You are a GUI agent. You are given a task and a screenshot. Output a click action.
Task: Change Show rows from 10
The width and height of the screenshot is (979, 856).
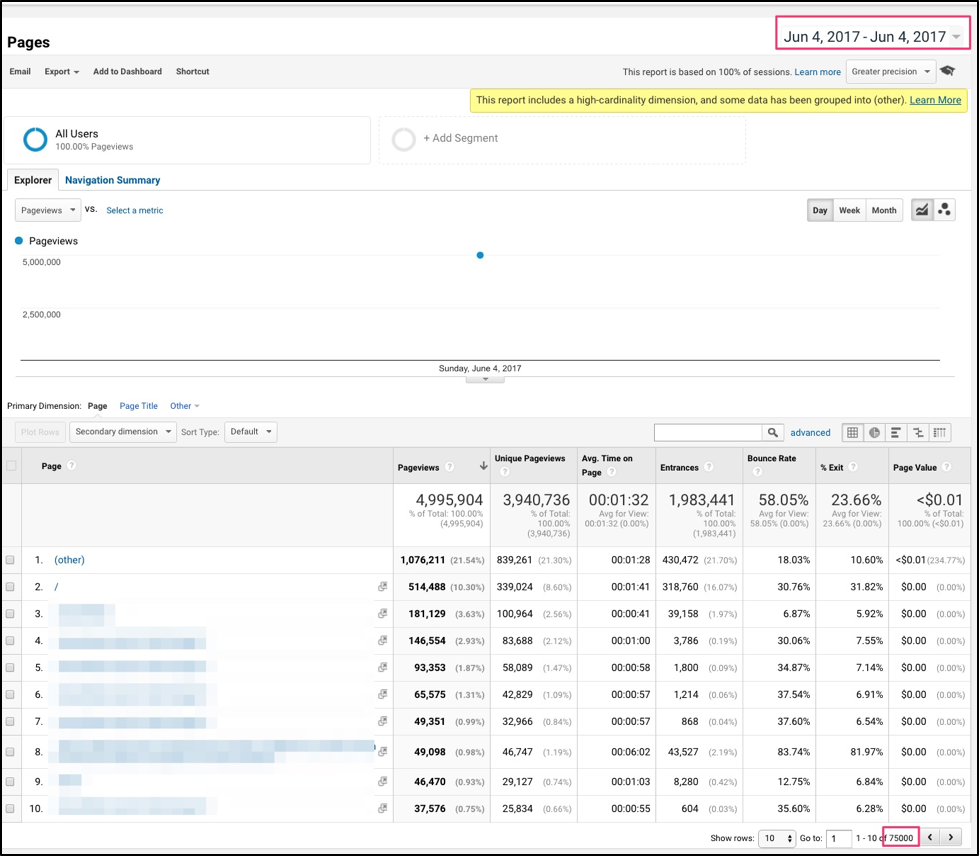777,837
